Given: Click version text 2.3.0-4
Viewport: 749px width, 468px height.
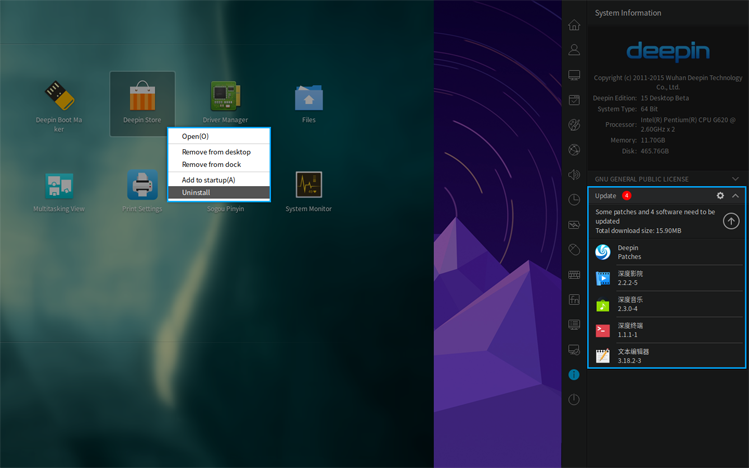Looking at the screenshot, I should (627, 308).
